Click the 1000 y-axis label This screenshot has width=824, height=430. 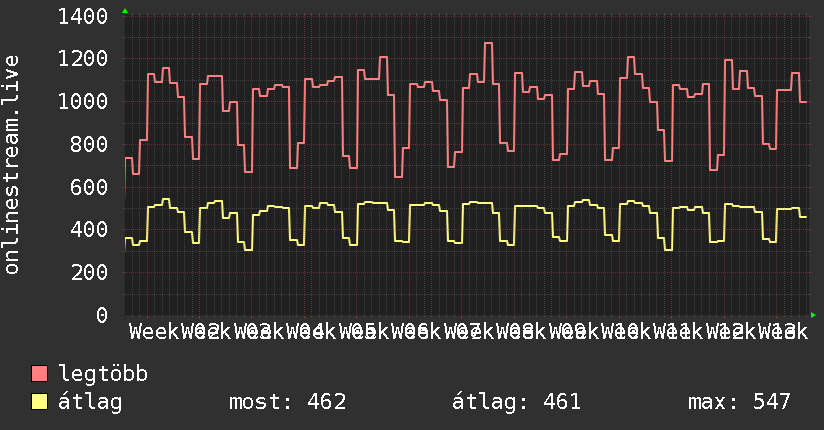[83, 101]
